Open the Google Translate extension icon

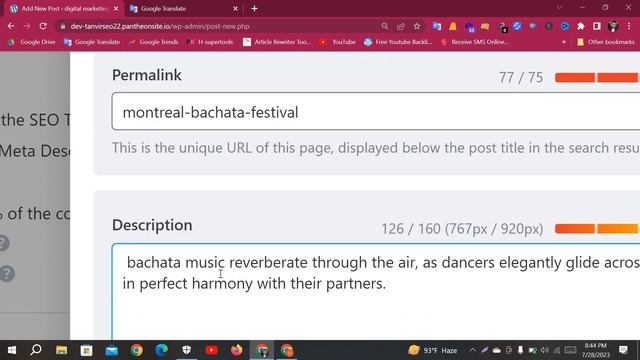pyautogui.click(x=437, y=26)
